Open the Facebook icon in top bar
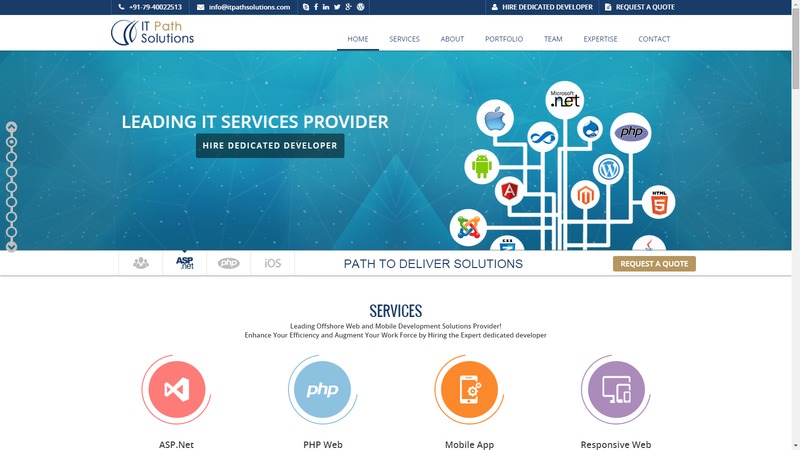 pos(316,7)
